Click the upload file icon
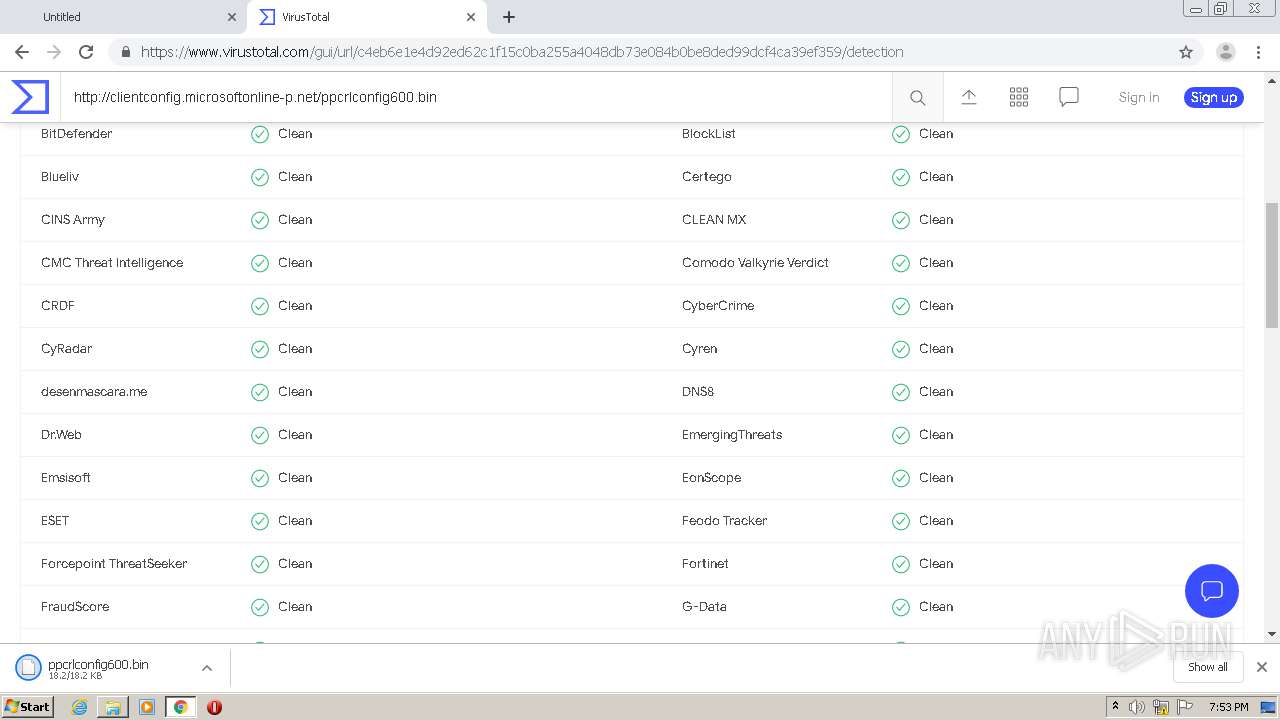Viewport: 1280px width, 720px height. coord(968,97)
